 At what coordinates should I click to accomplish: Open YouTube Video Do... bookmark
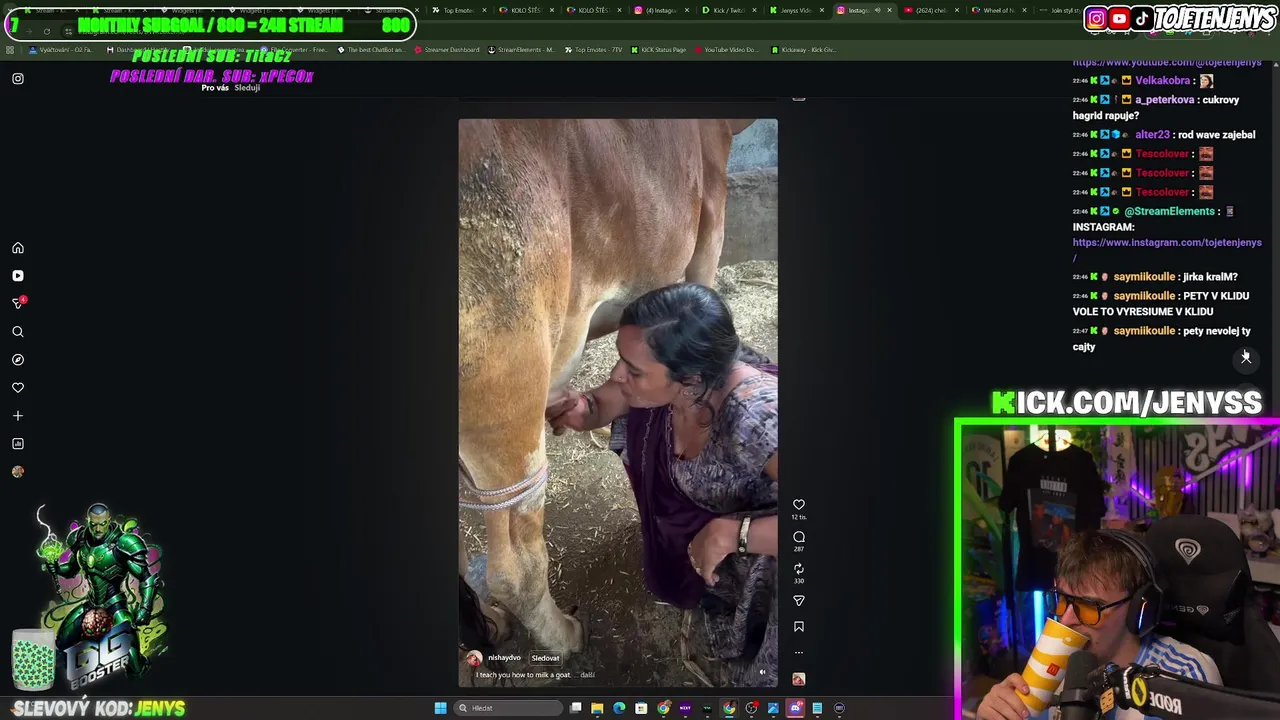726,50
